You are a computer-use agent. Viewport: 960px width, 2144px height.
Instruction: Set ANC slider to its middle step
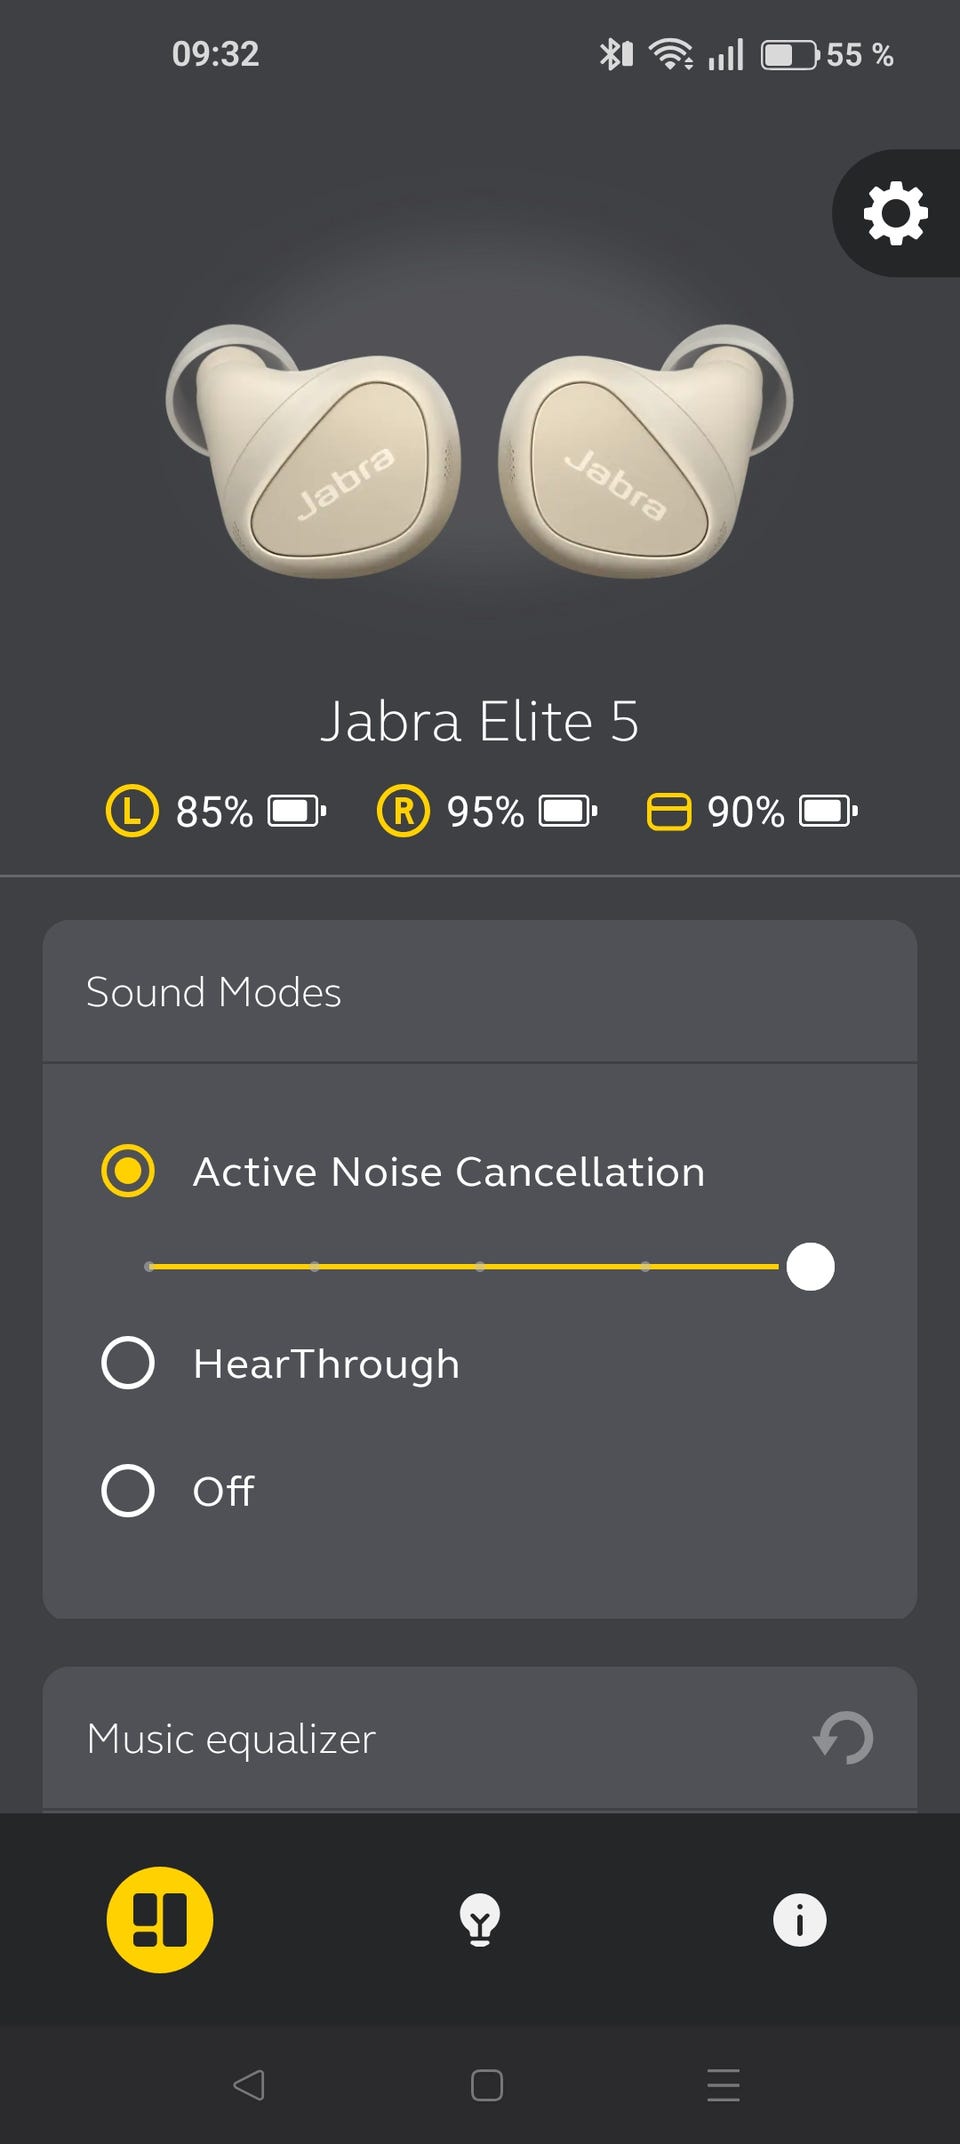(x=480, y=1267)
